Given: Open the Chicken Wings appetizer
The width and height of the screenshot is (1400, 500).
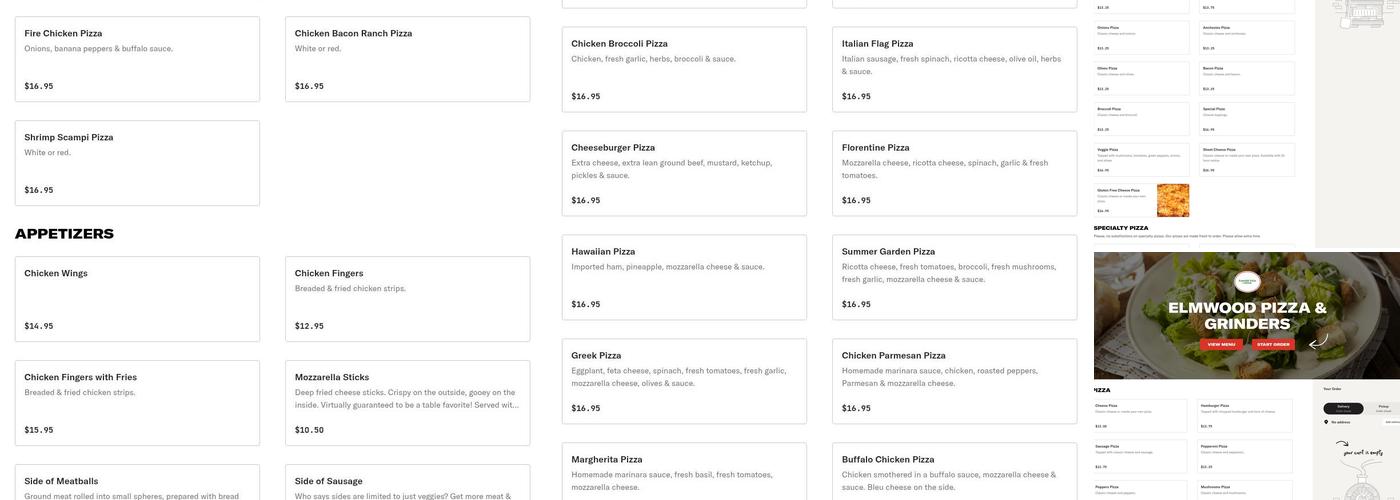Looking at the screenshot, I should point(137,299).
